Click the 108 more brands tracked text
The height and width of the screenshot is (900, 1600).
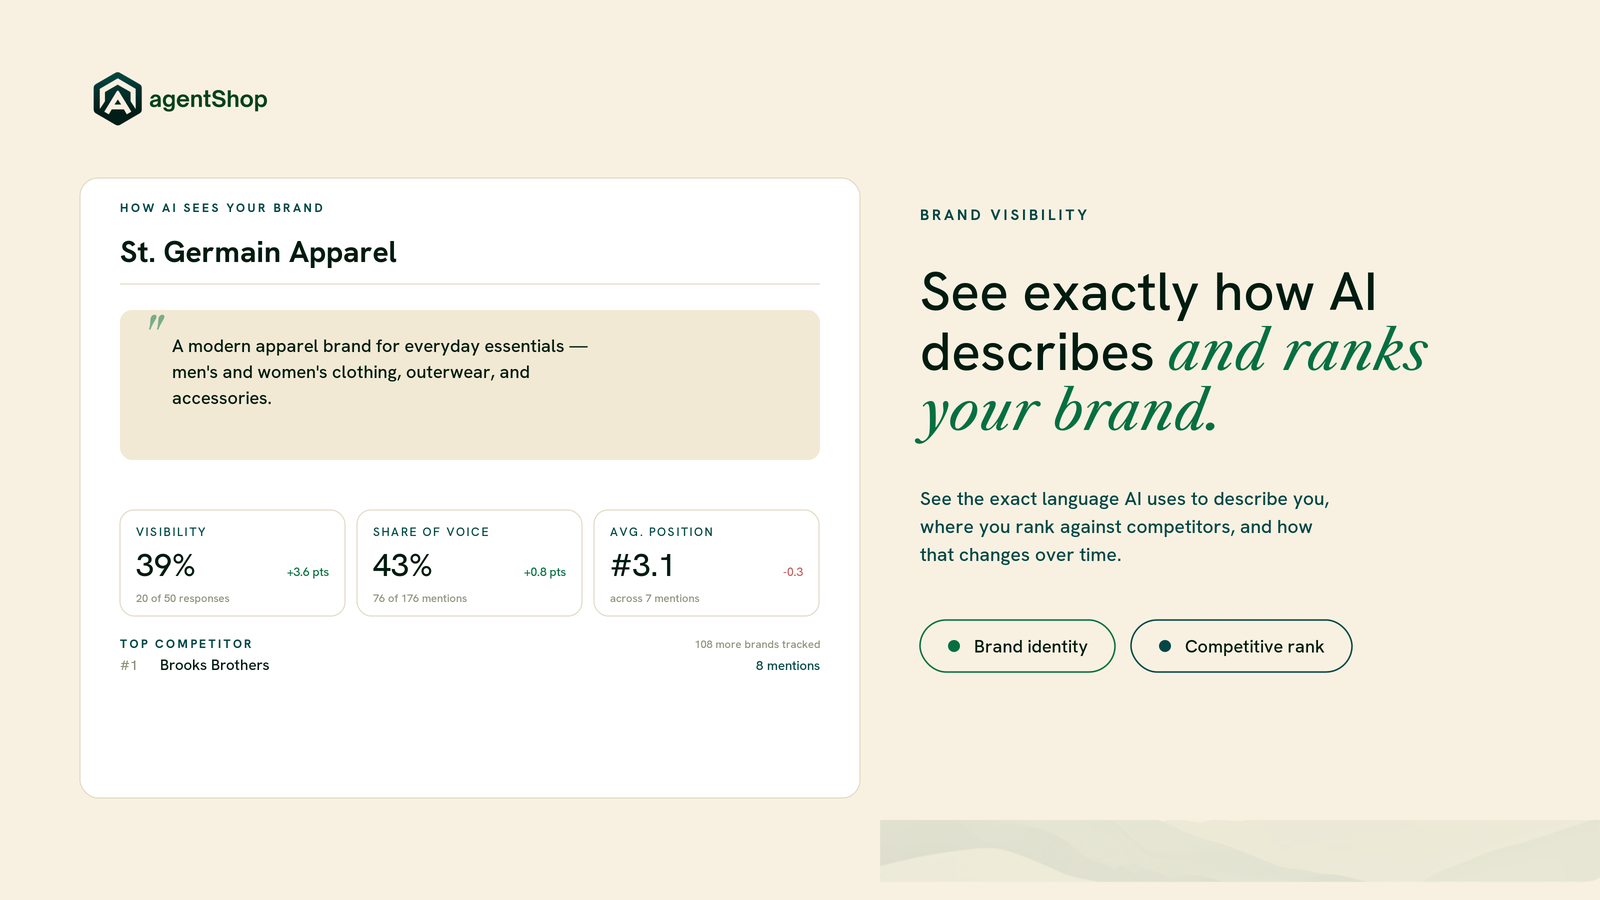coord(757,644)
